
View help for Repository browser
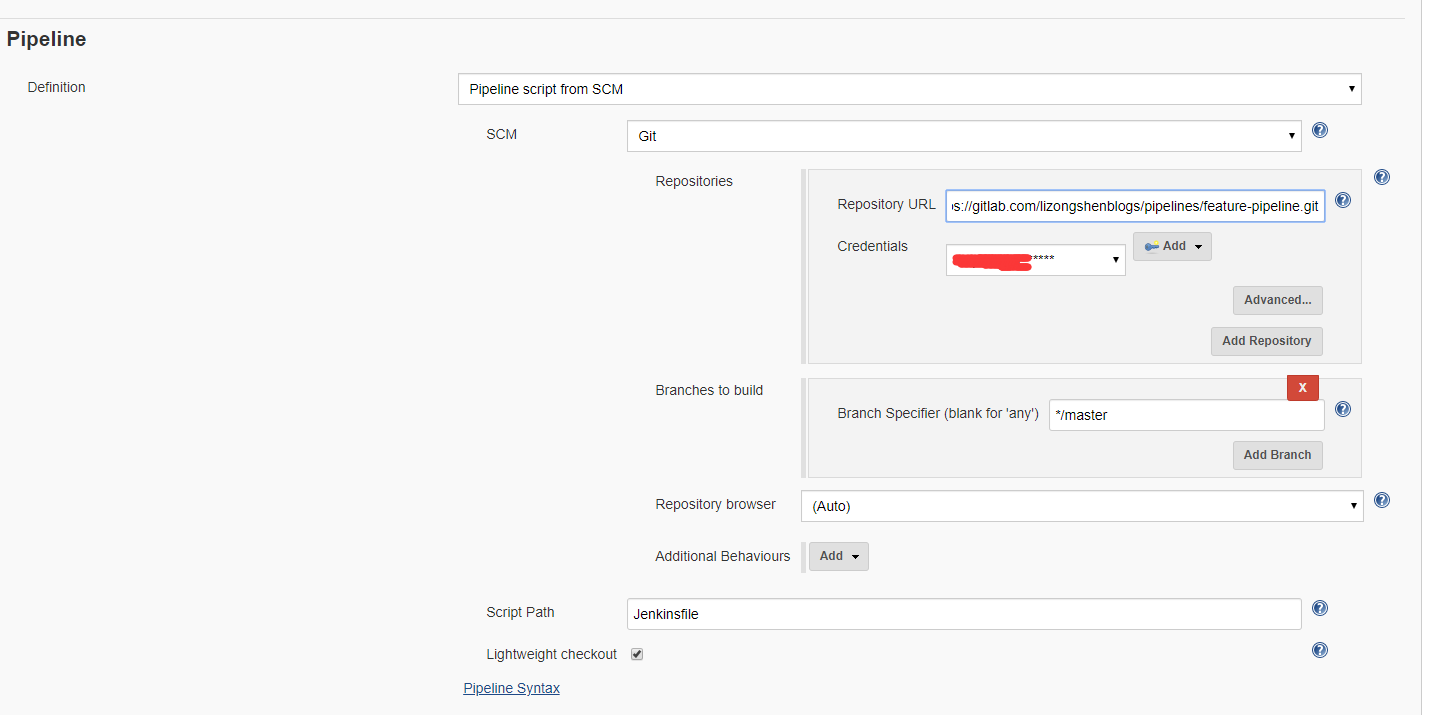(1381, 500)
